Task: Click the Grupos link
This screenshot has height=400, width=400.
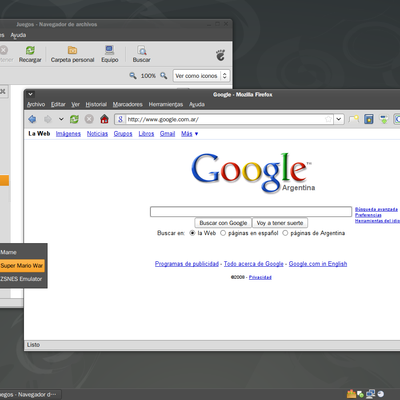Action: pyautogui.click(x=123, y=134)
